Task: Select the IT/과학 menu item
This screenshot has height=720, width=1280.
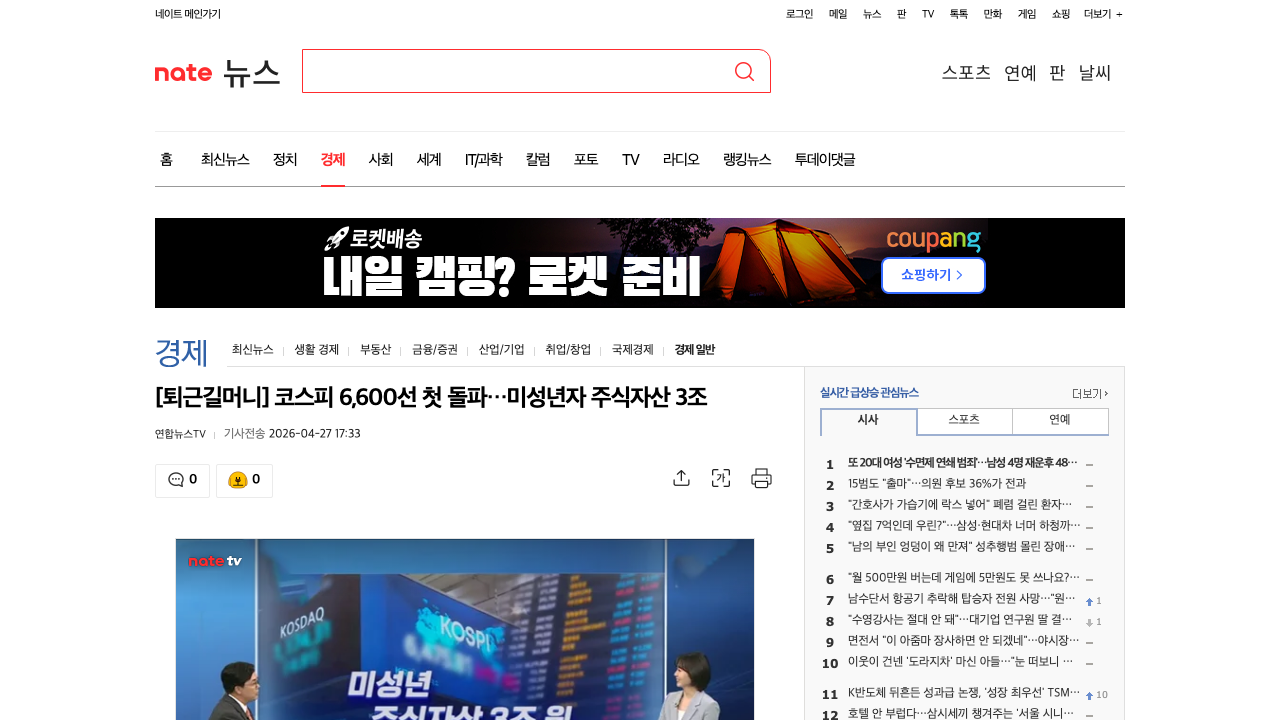Action: click(x=484, y=159)
